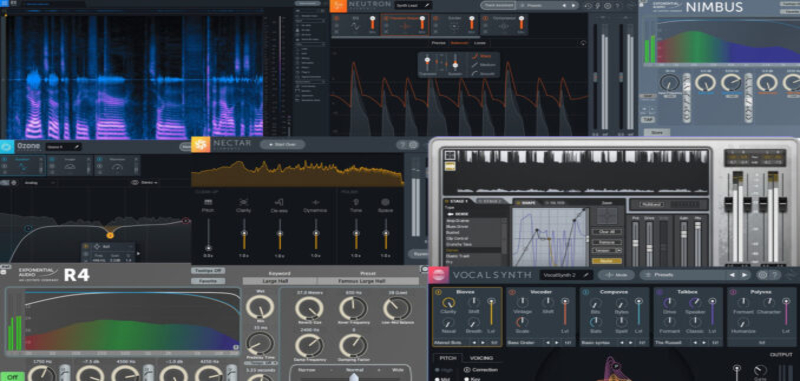
Task: Toggle pitch Correction in VocalSynth
Action: (x=466, y=370)
